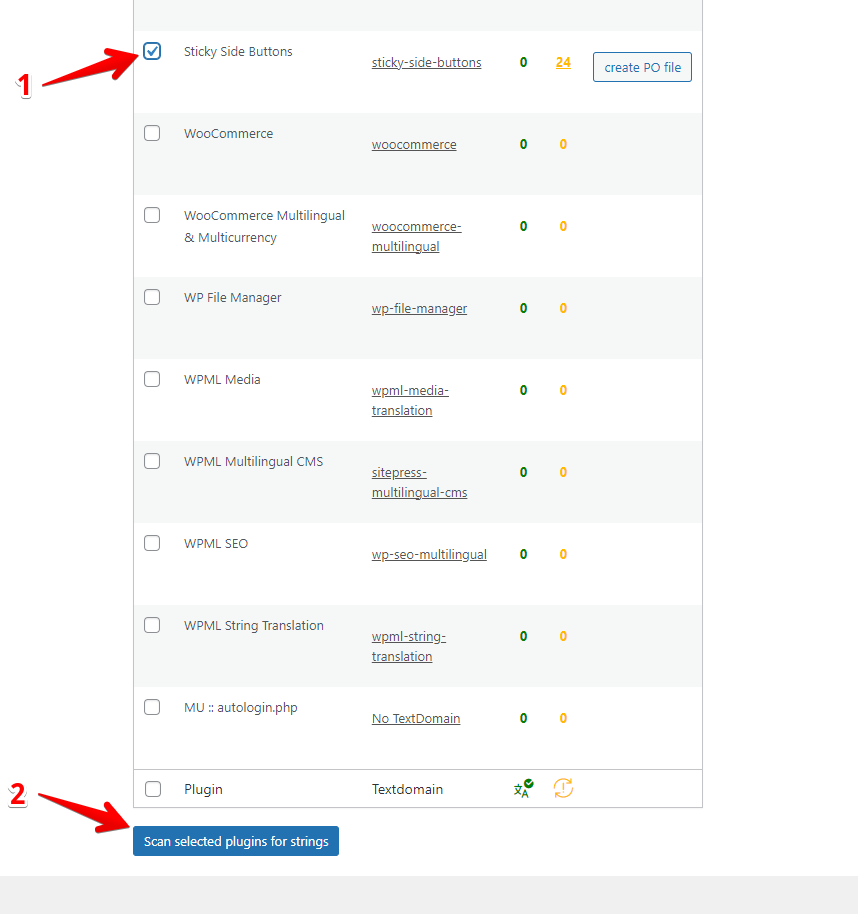858x914 pixels.
Task: Follow the wp-seo-multilingual link
Action: 429,554
